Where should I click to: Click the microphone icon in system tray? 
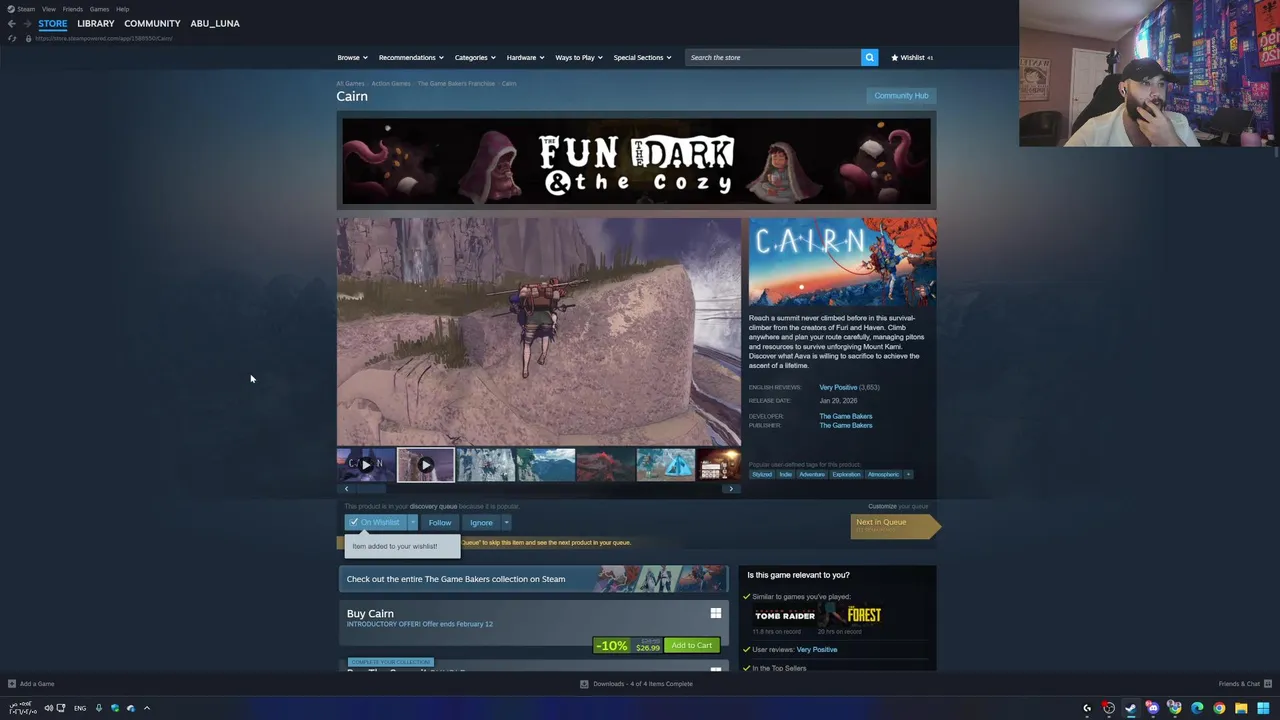click(x=98, y=708)
